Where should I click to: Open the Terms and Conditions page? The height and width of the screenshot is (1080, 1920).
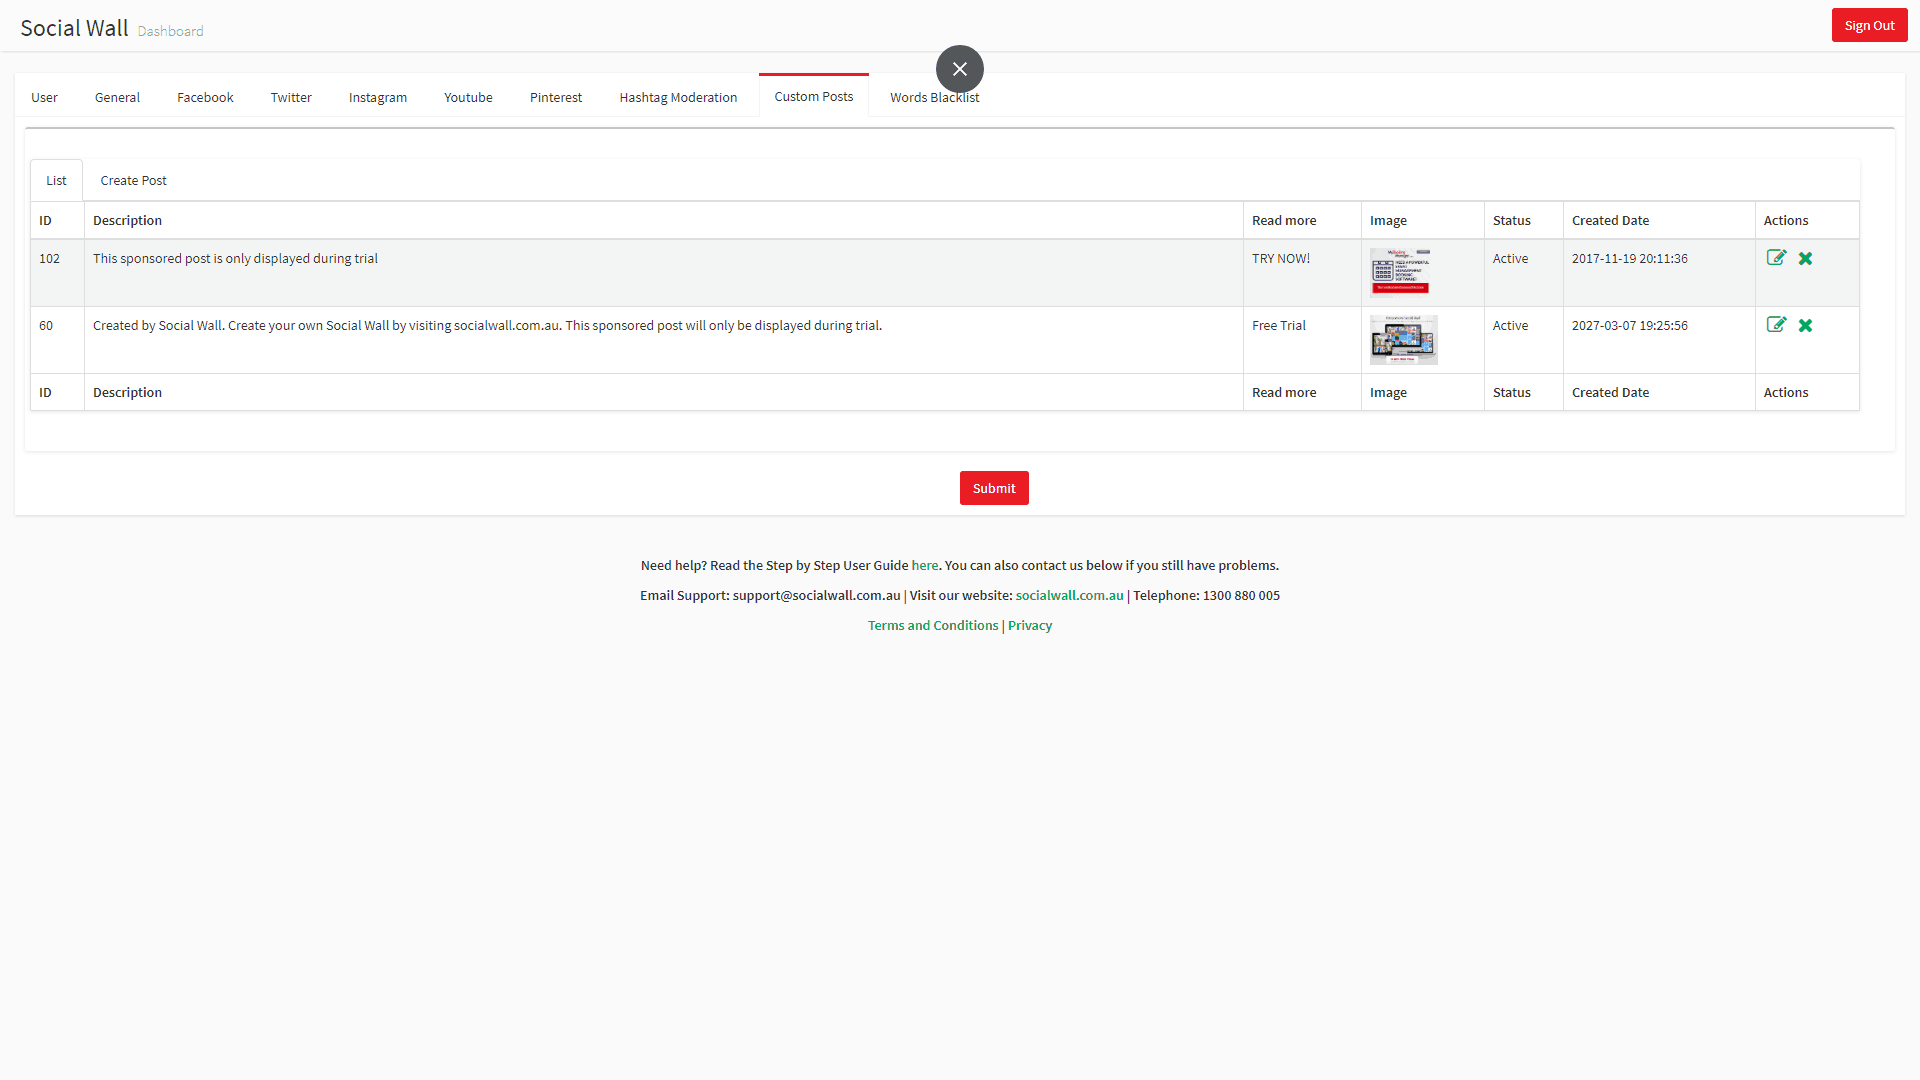932,625
